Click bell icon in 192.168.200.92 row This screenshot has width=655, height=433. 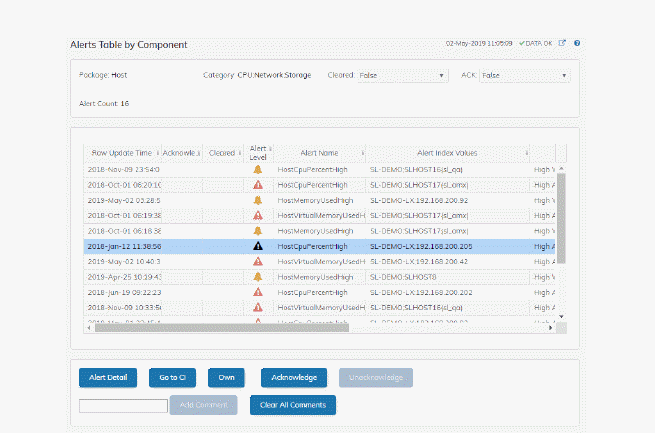pyautogui.click(x=258, y=200)
